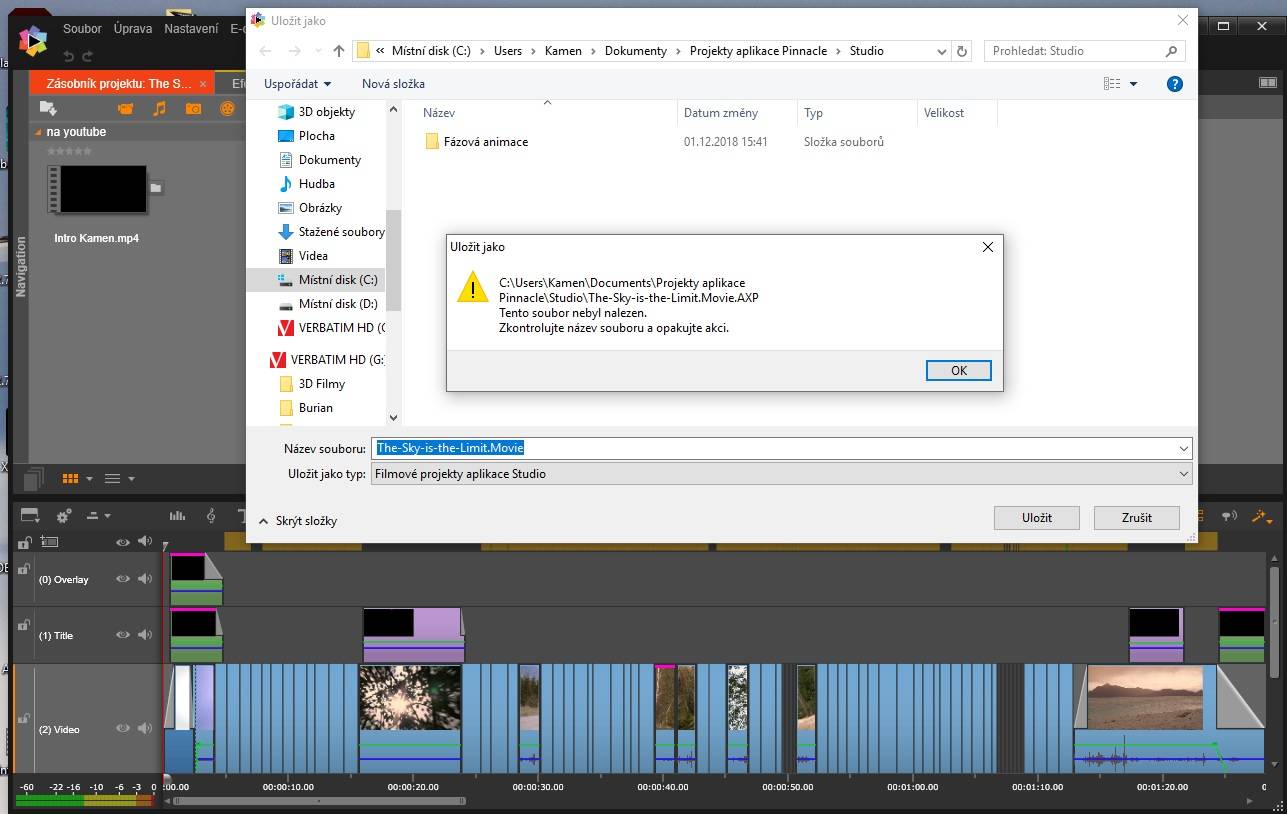Collapse folders with Skrýt složky
This screenshot has width=1287, height=814.
coord(298,521)
